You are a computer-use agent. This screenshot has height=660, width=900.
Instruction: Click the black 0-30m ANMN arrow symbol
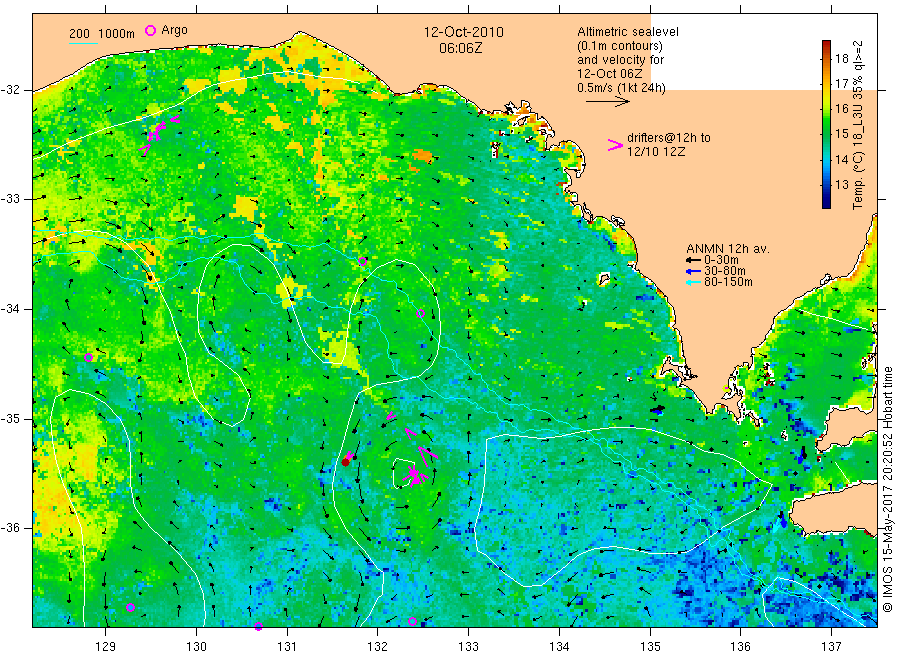(694, 260)
